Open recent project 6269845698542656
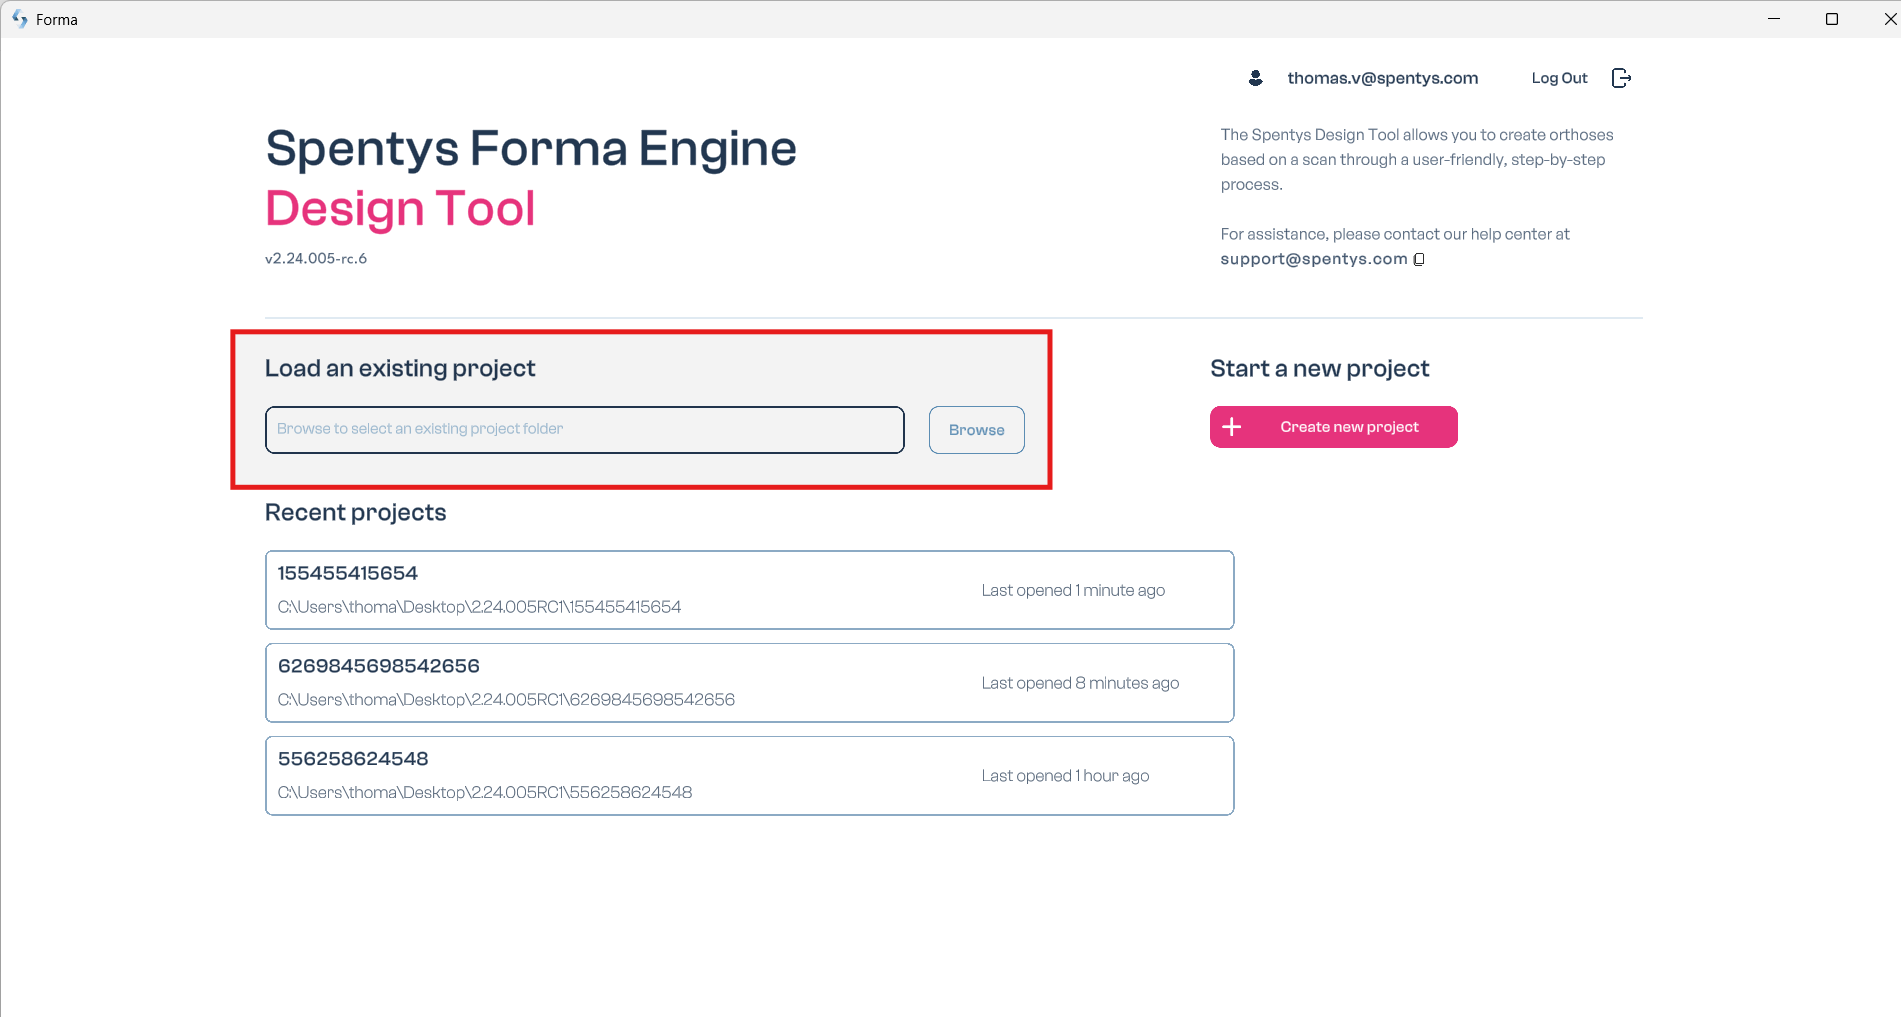Screen dimensions: 1901x1017 click(x=750, y=683)
